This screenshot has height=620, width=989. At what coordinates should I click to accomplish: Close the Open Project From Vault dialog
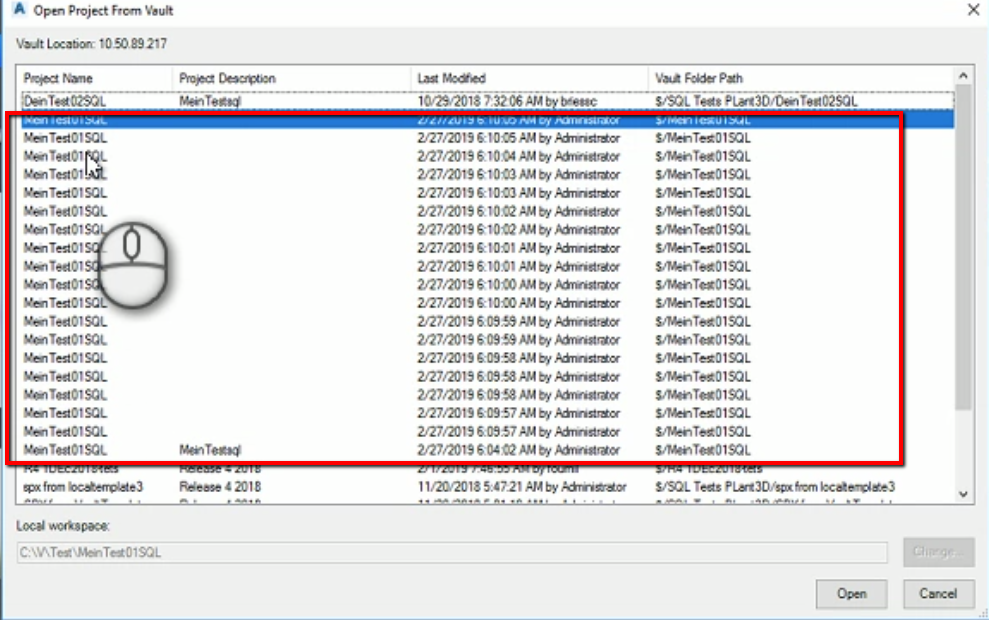point(975,10)
